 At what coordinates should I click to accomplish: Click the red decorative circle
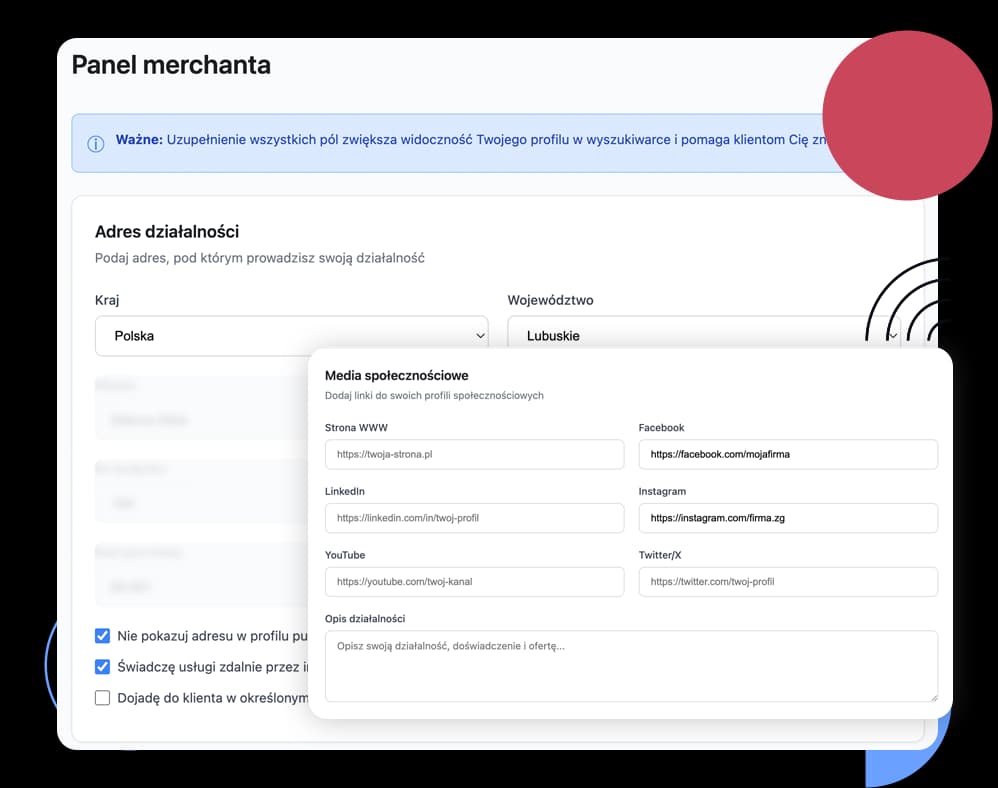point(907,115)
